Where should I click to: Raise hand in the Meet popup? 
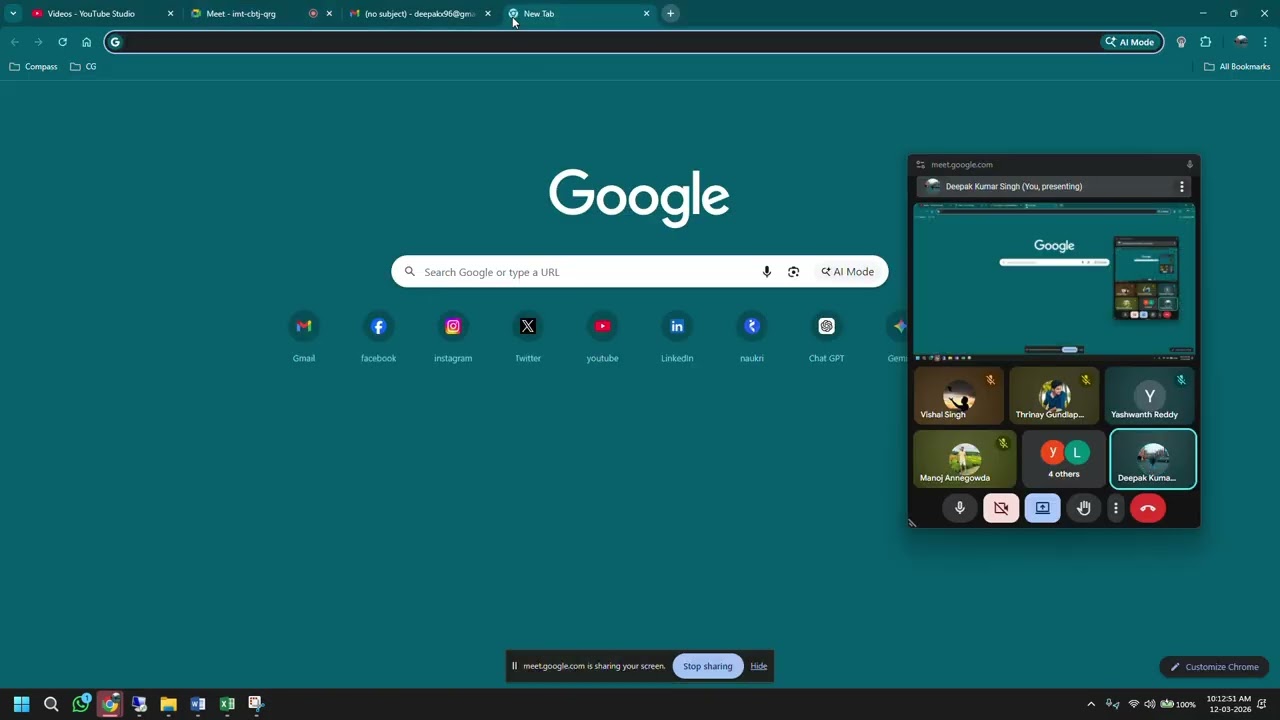(x=1083, y=508)
